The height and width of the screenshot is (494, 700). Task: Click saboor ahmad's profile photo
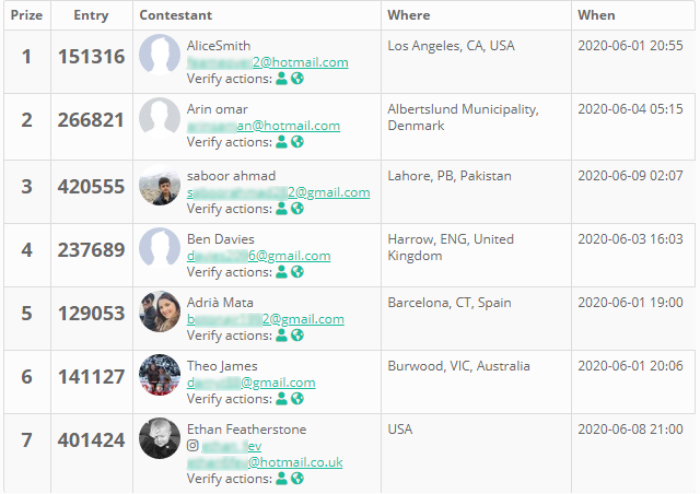[x=160, y=186]
